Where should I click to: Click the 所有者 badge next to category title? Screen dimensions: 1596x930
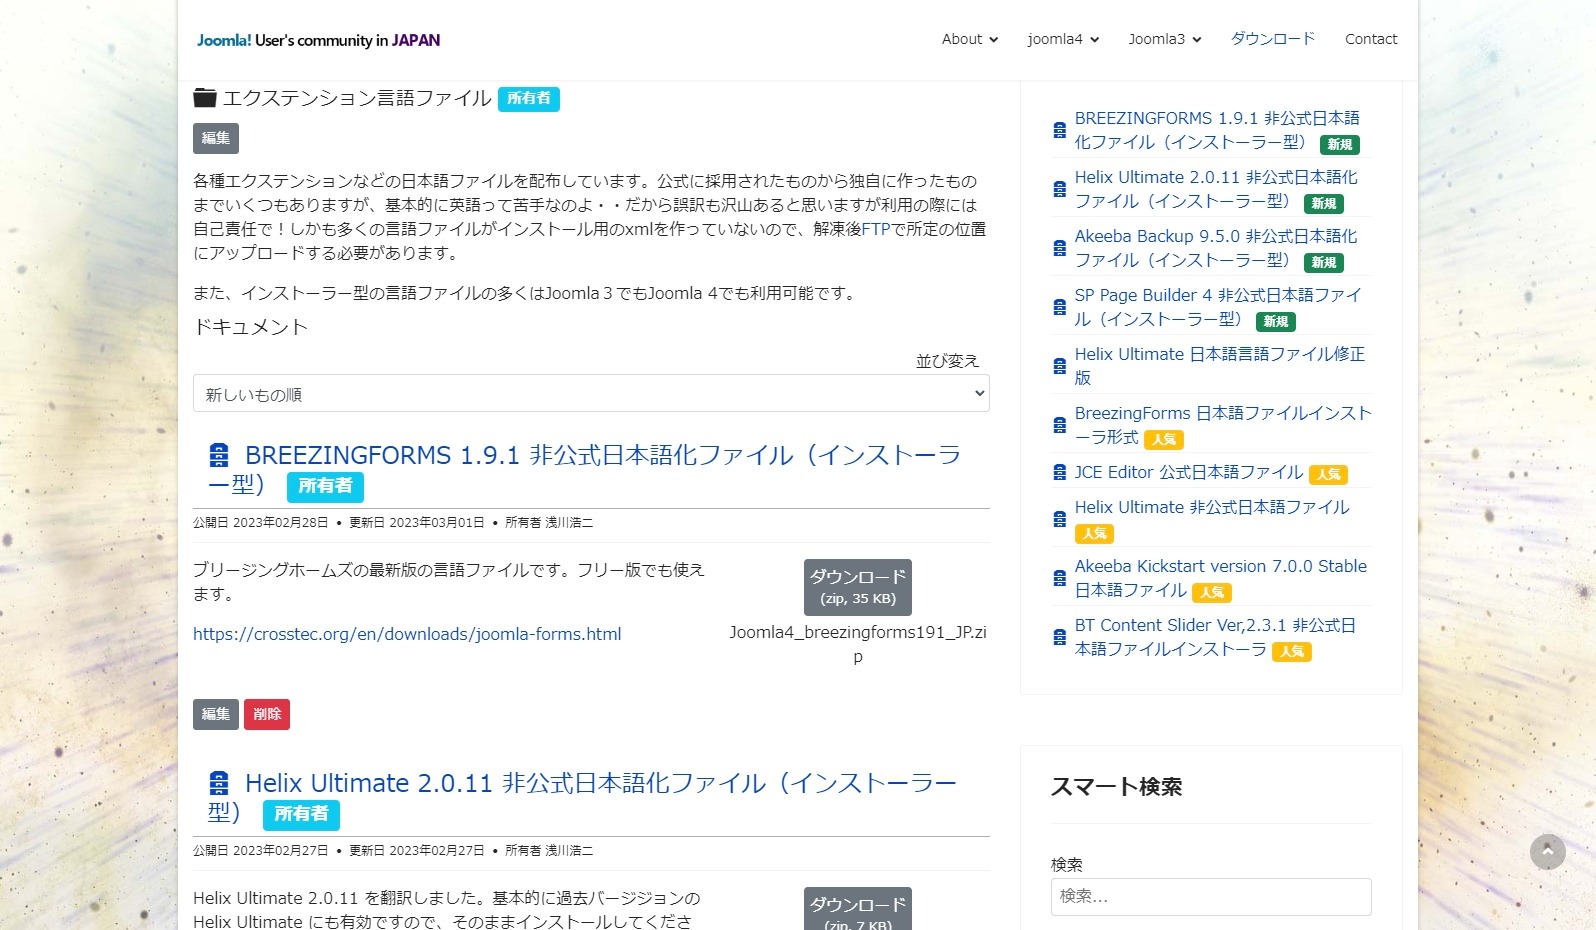point(529,98)
